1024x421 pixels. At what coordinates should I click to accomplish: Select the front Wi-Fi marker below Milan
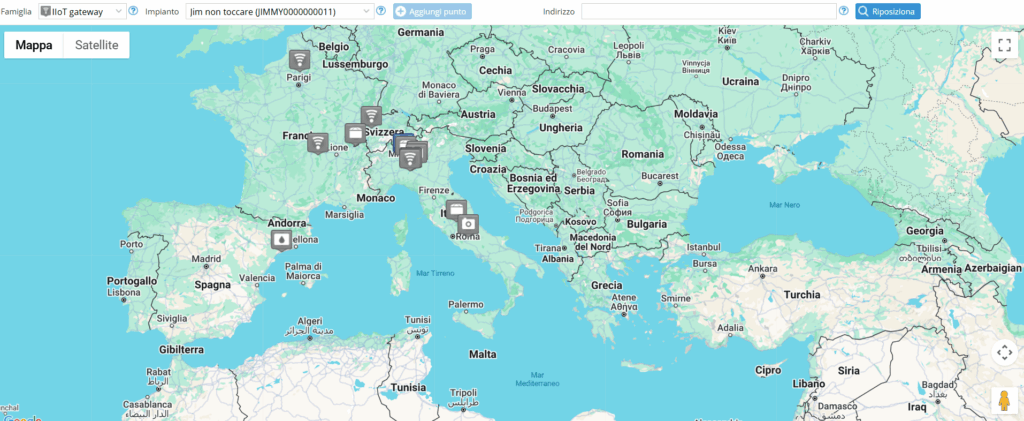(x=409, y=159)
